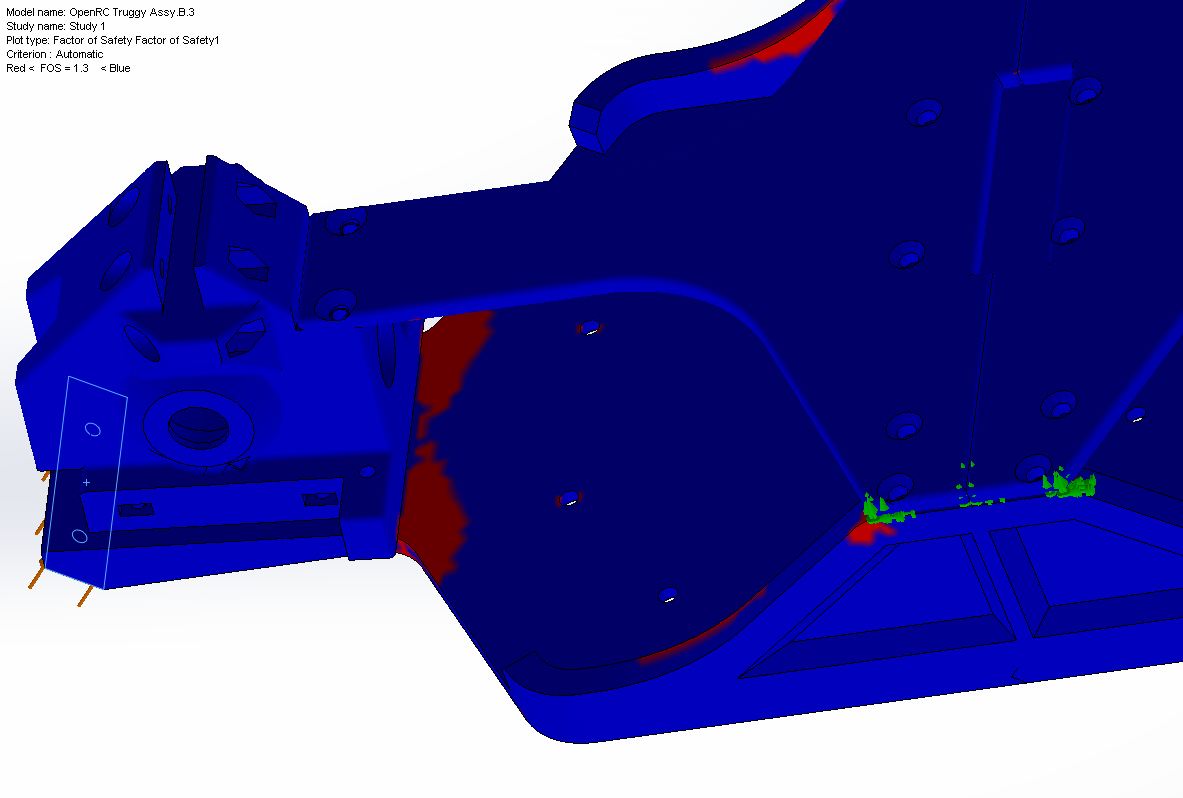Click the bottom-most orange fixture arrow
Image resolution: width=1183 pixels, height=798 pixels.
[x=84, y=597]
